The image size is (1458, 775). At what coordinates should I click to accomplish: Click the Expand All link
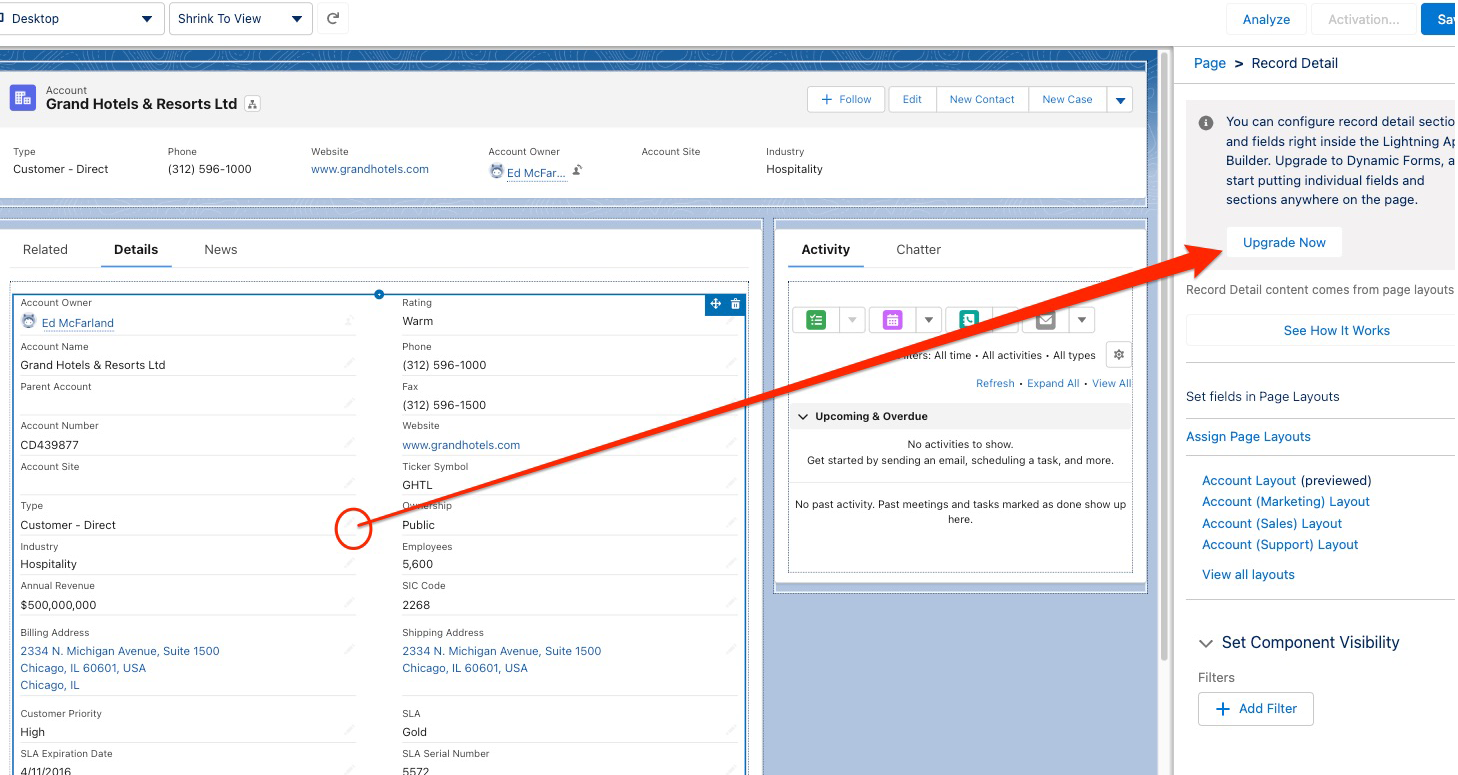pos(1053,384)
